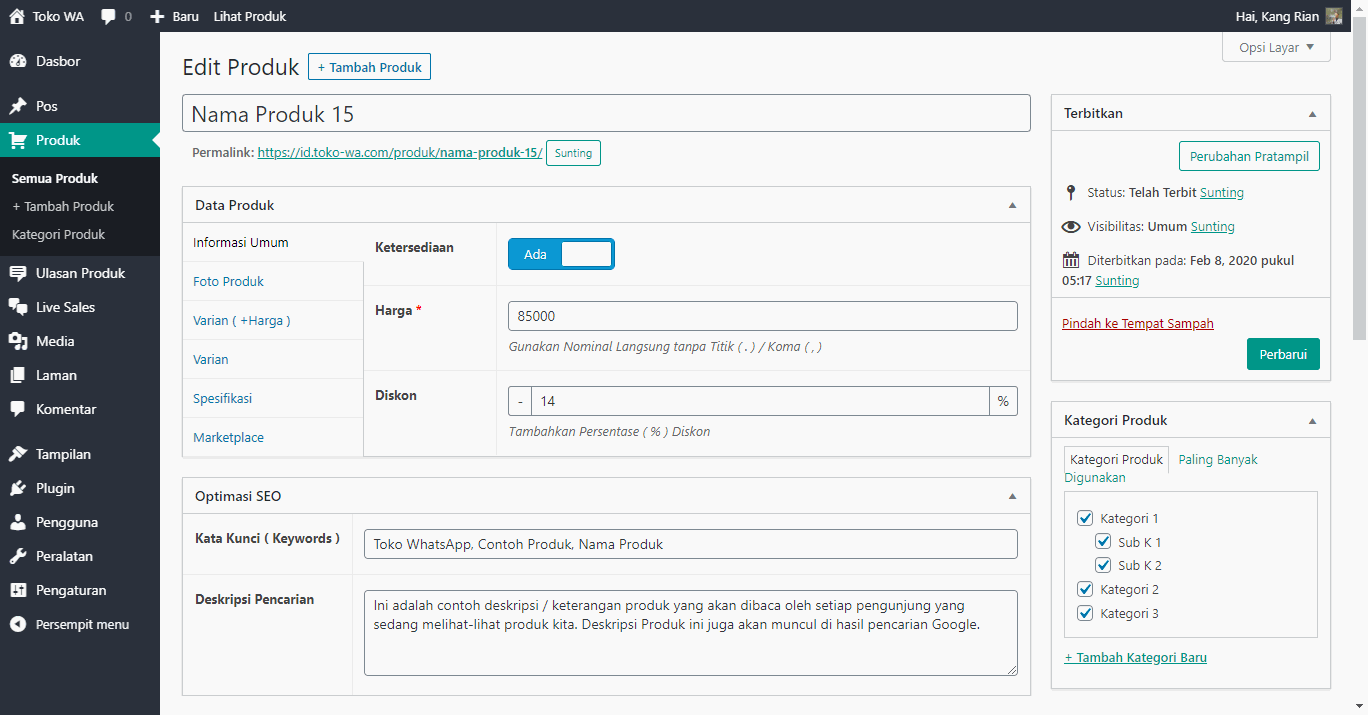Collapse sidebar with Persempit menu
The image size is (1368, 715).
click(x=70, y=624)
